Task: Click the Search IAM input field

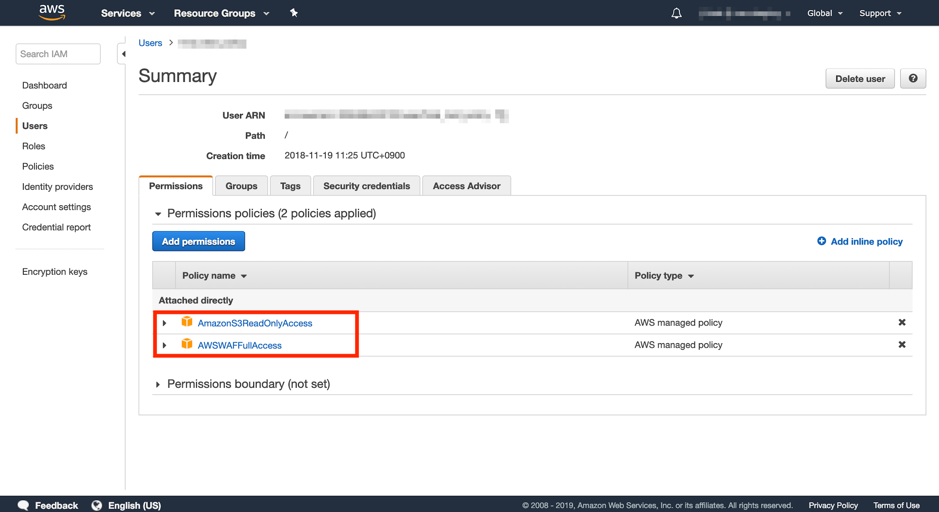Action: [x=58, y=54]
